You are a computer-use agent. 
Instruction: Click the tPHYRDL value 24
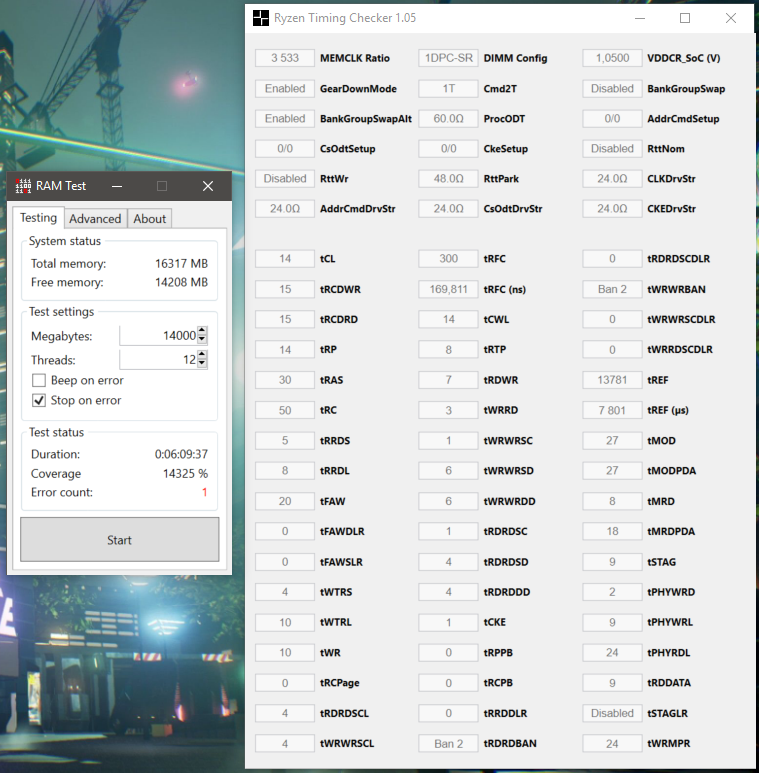click(x=612, y=653)
